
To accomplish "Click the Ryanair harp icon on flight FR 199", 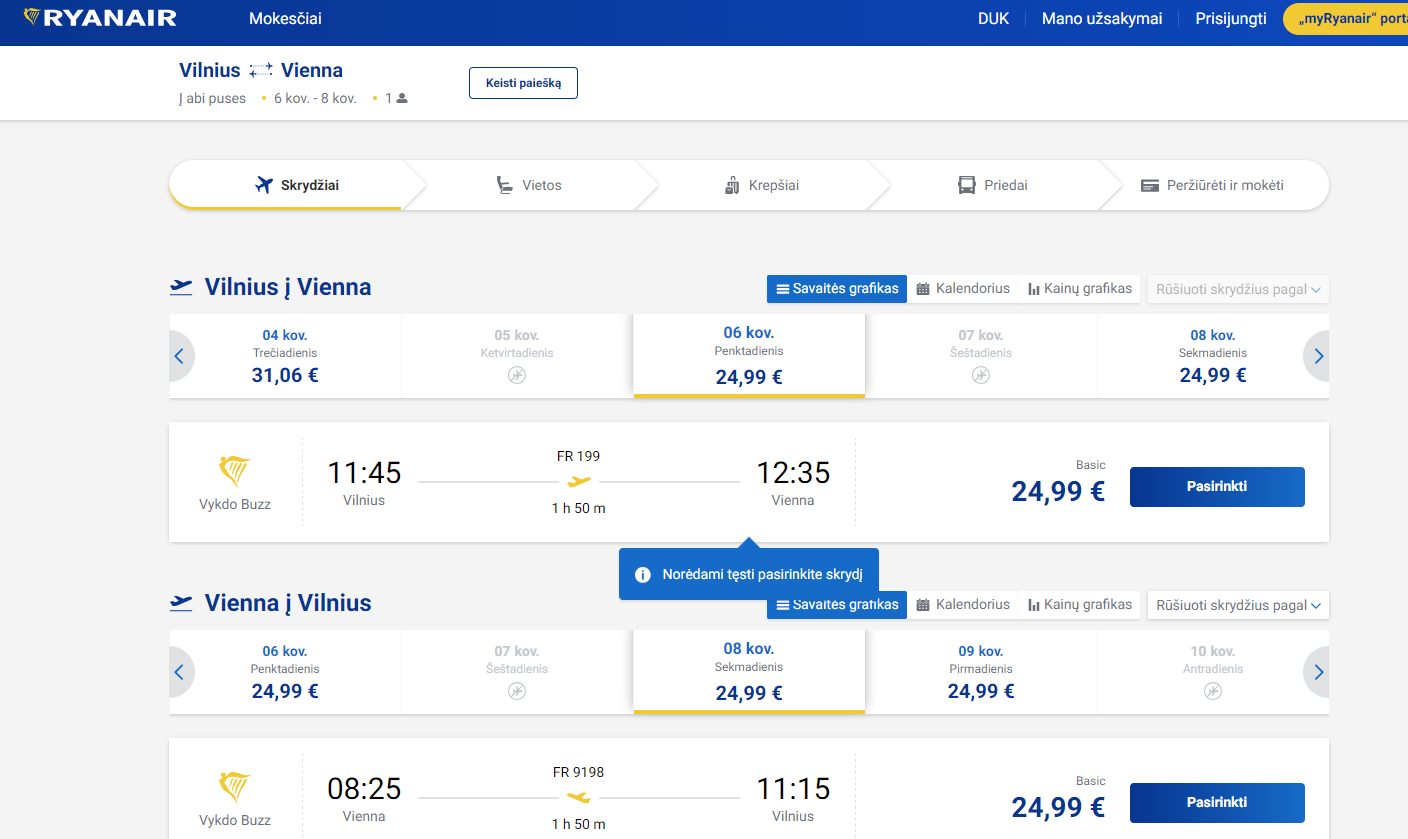I will point(235,471).
